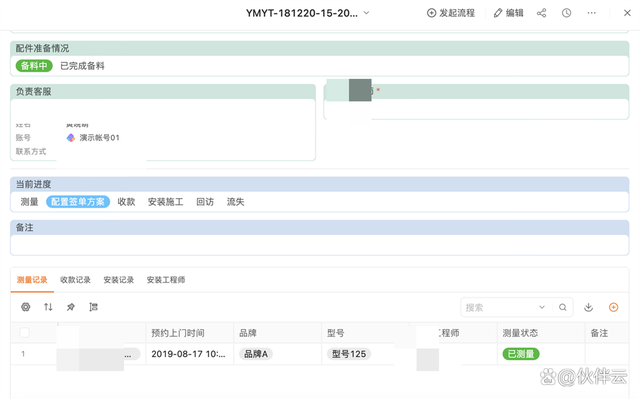Switch to 收款记录 tab
This screenshot has width=640, height=399.
point(75,280)
